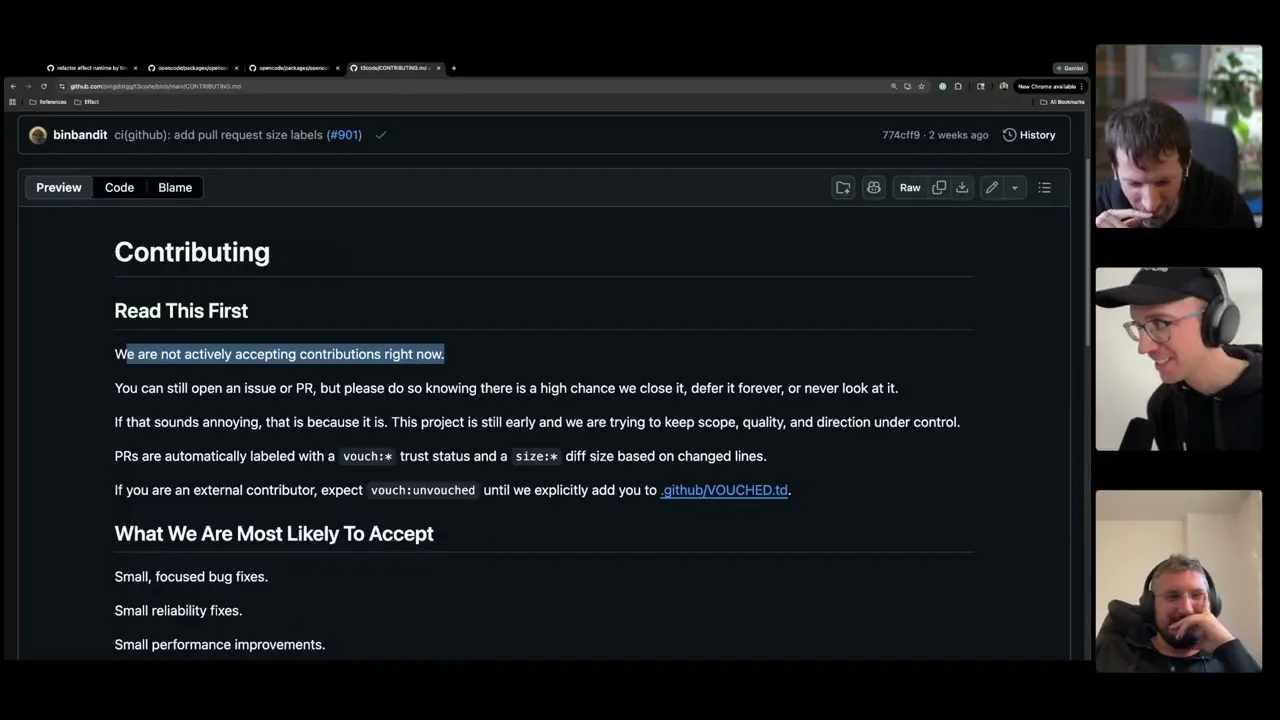Edit this file with the pencil icon
The image size is (1280, 720).
click(992, 188)
